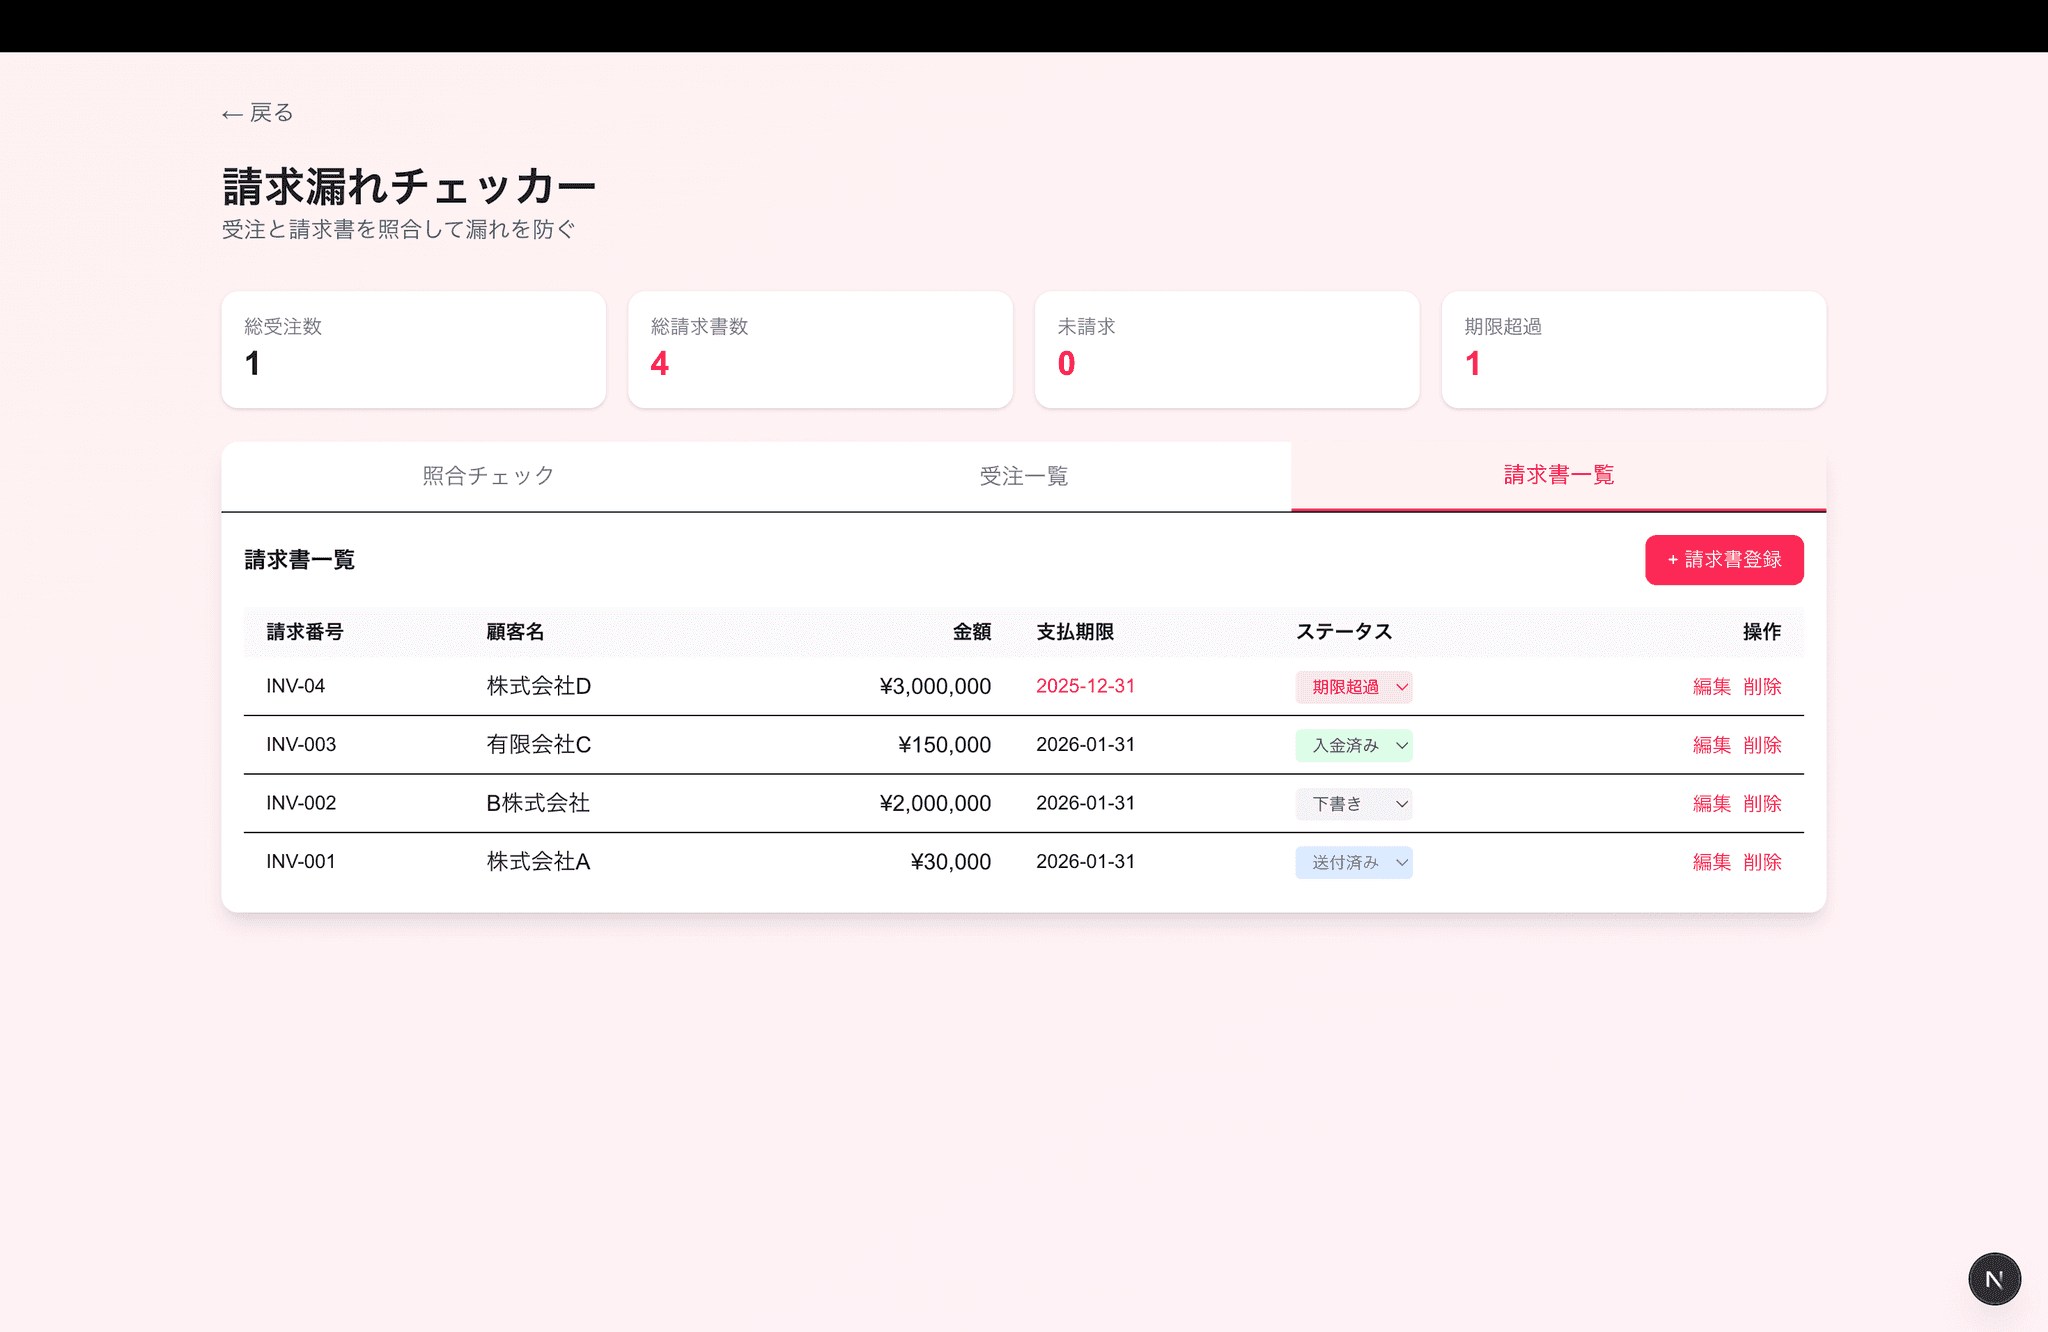
Task: Edit invoice INV-003 for 有限会社C
Action: coord(1711,745)
